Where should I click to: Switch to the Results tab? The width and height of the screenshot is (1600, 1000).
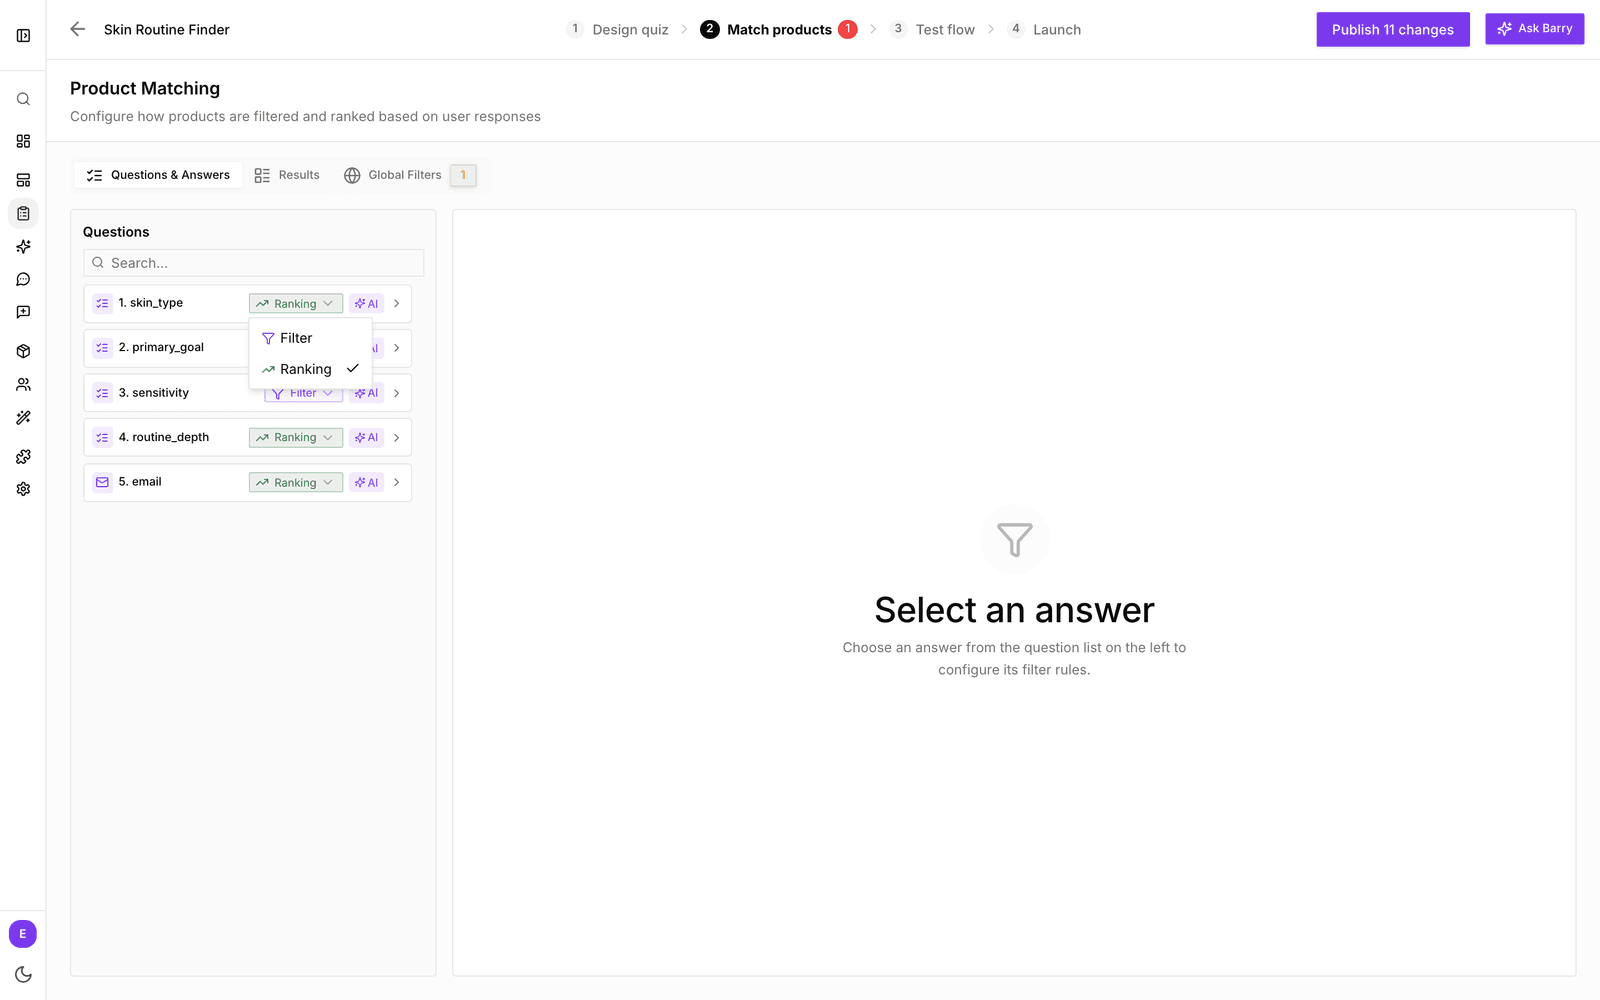pyautogui.click(x=287, y=175)
